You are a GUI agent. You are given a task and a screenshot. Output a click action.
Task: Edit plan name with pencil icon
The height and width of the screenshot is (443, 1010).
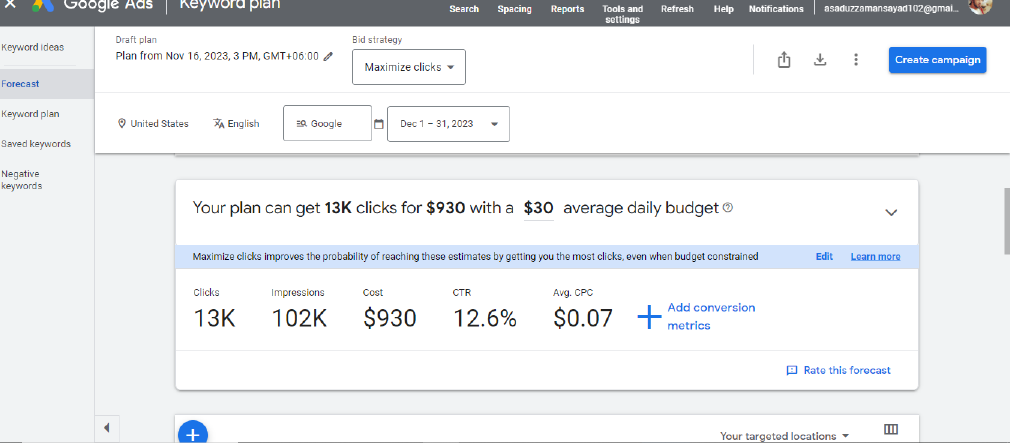click(x=328, y=56)
